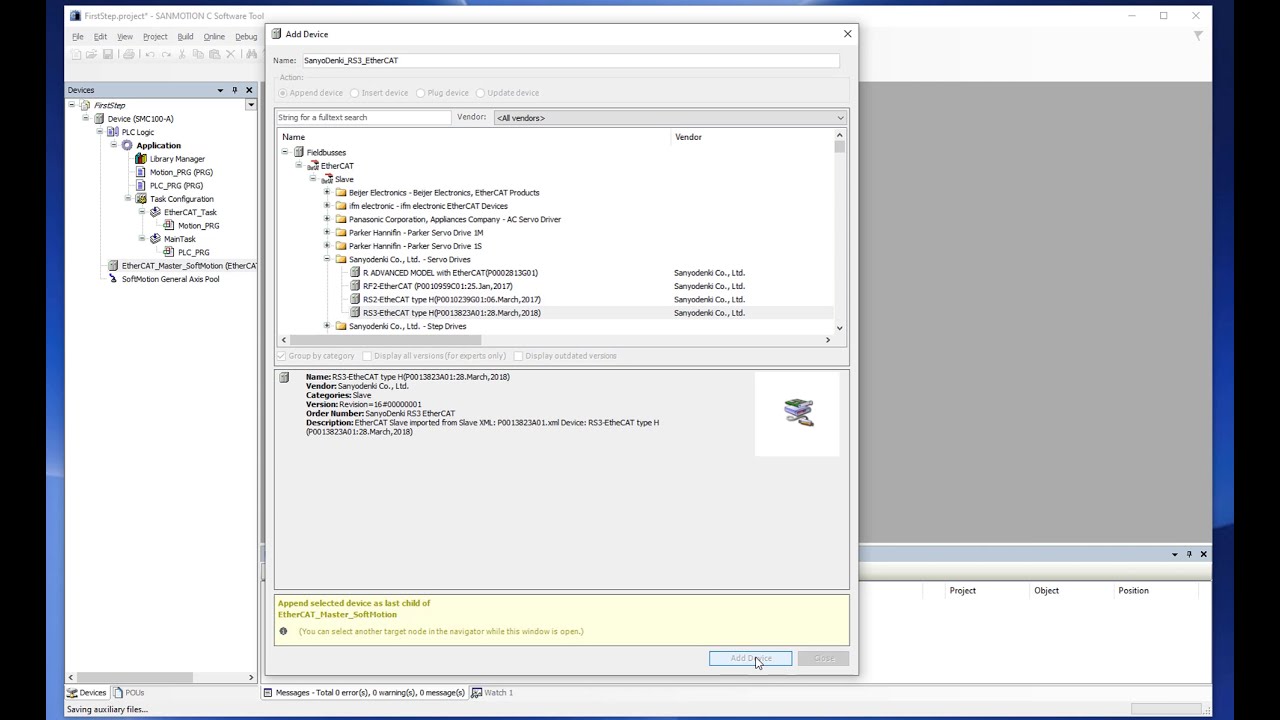Switch to the POUs tab
The width and height of the screenshot is (1280, 720).
(x=129, y=692)
